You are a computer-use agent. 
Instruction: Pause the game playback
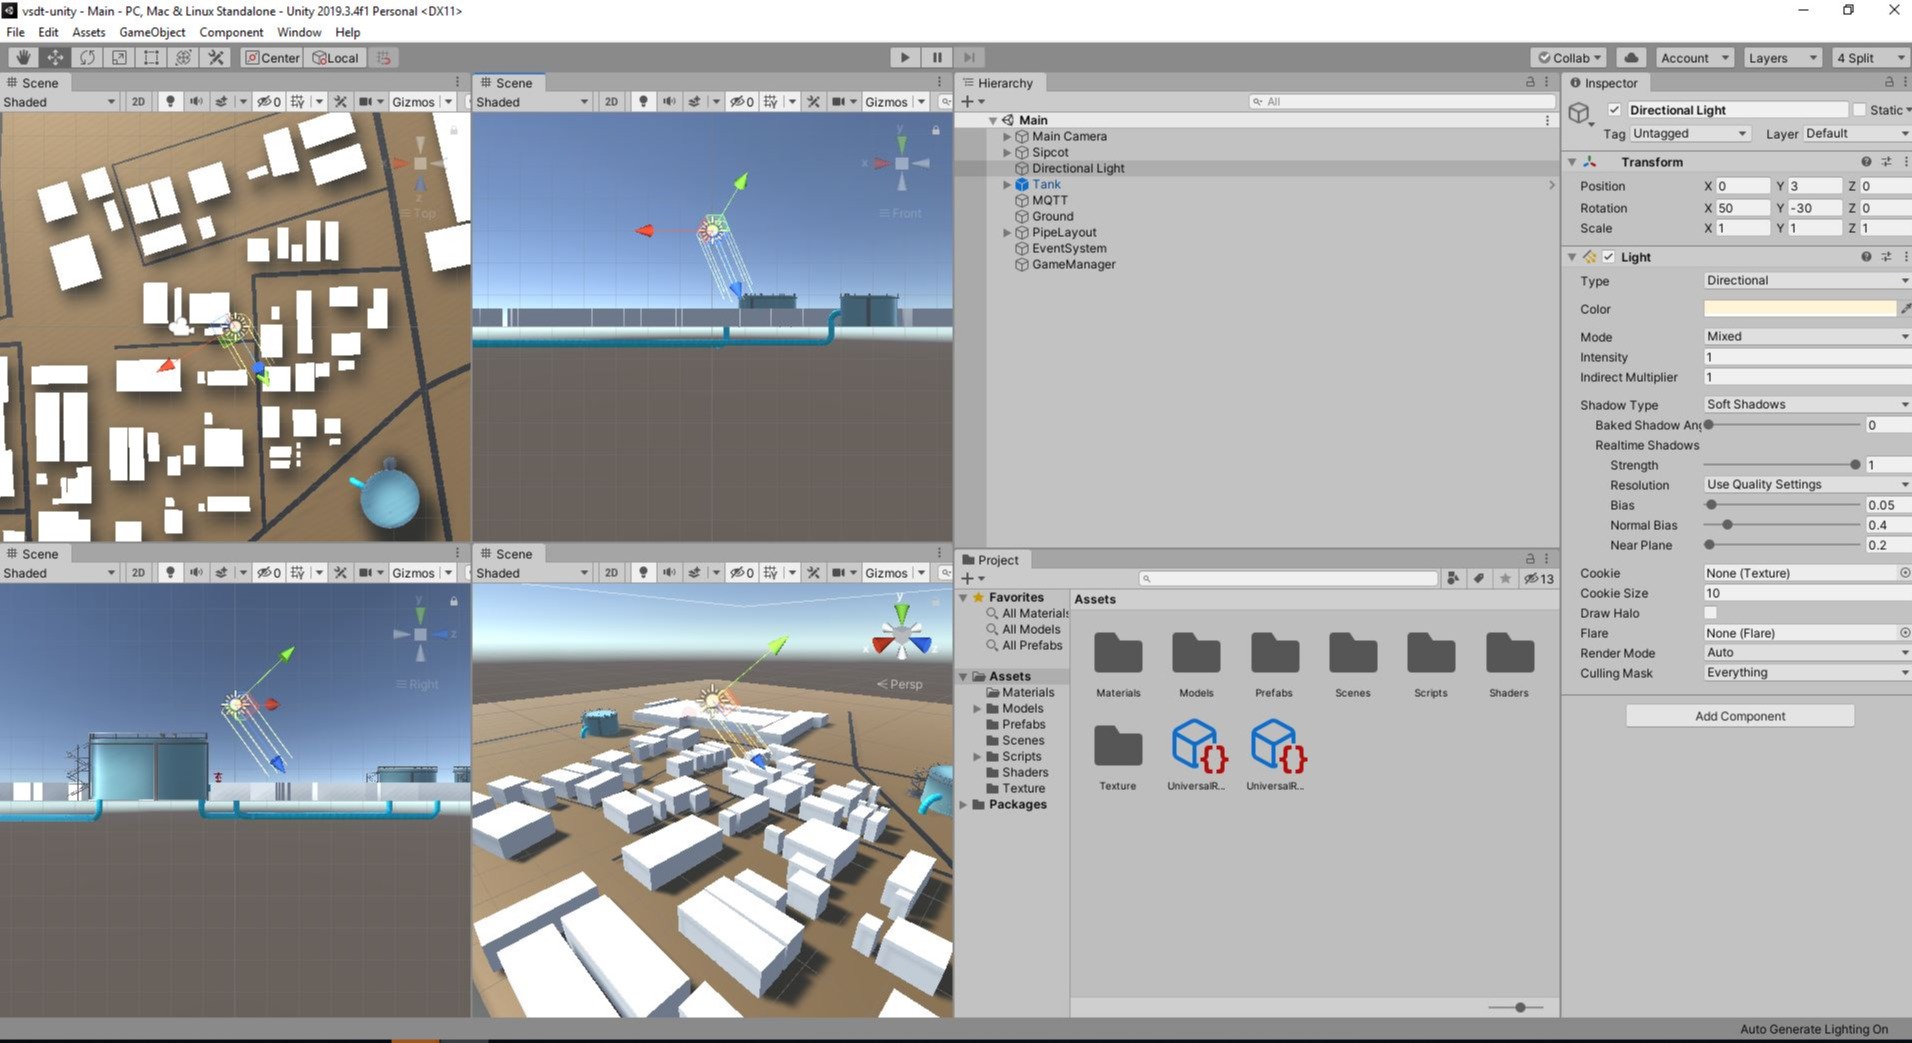[936, 58]
